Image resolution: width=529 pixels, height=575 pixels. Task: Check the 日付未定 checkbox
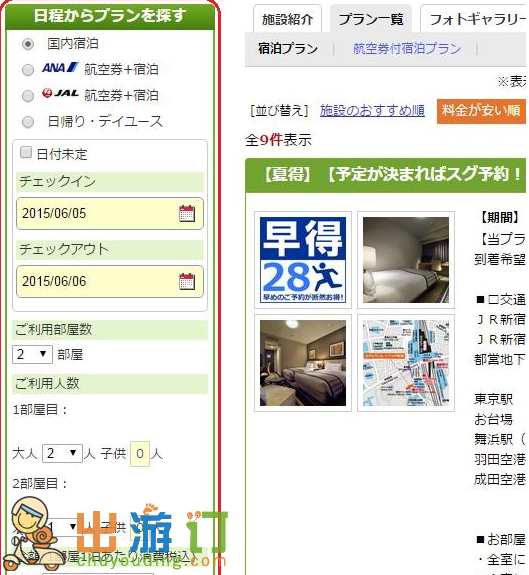click(x=26, y=152)
